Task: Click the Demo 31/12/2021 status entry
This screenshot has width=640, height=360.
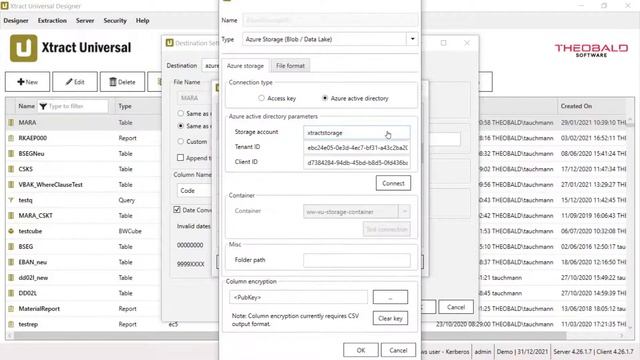Action: [x=522, y=351]
